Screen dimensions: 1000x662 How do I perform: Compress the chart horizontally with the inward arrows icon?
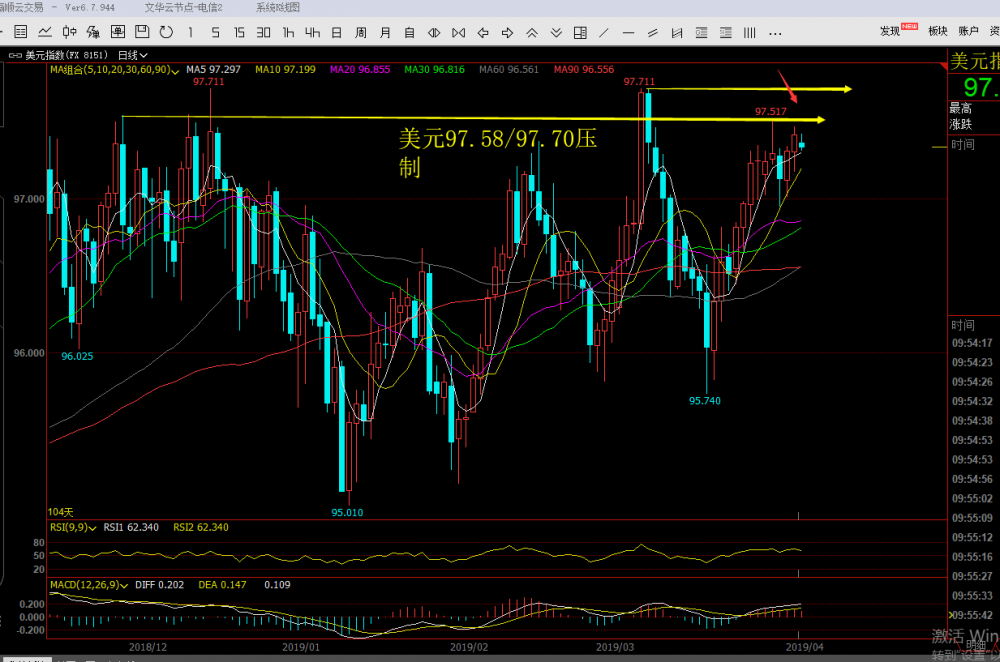pyautogui.click(x=434, y=33)
